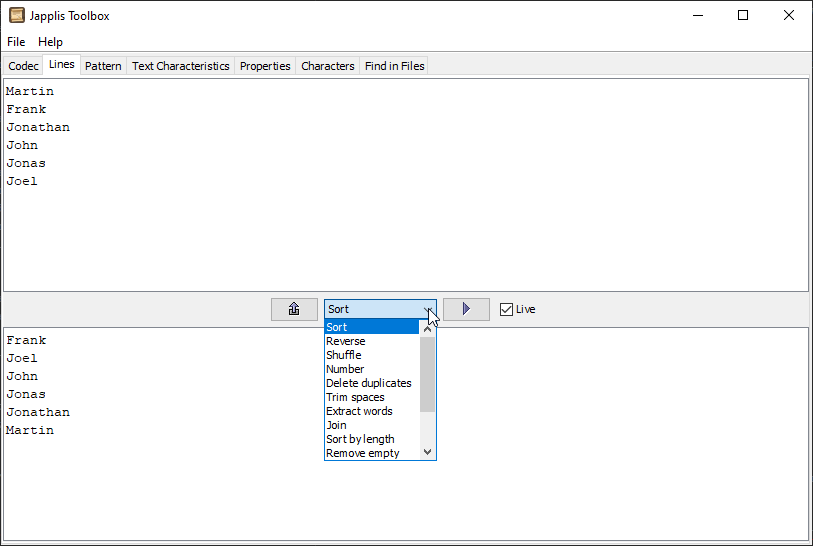Toggle the Live checkbox

pyautogui.click(x=507, y=309)
